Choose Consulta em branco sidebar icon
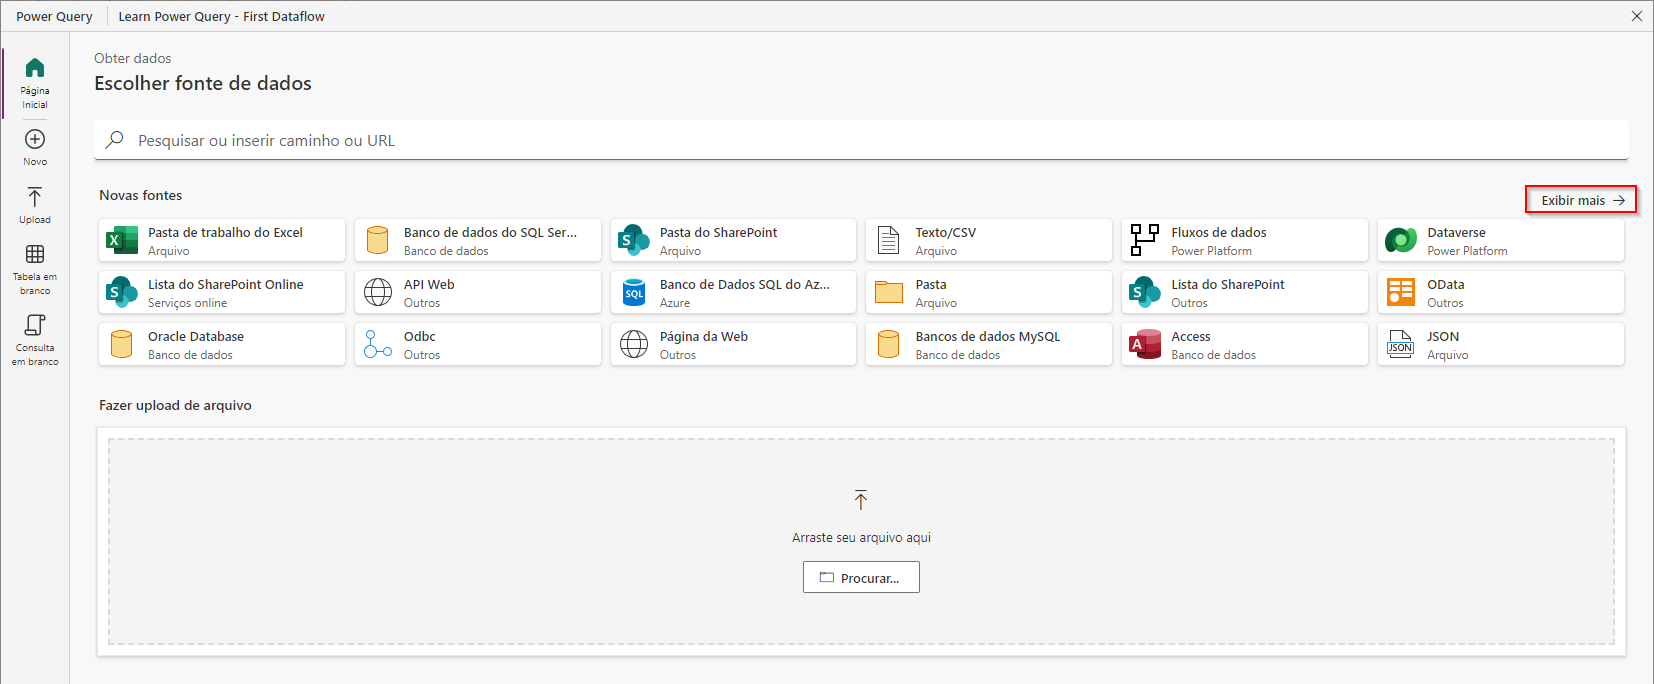 35,325
